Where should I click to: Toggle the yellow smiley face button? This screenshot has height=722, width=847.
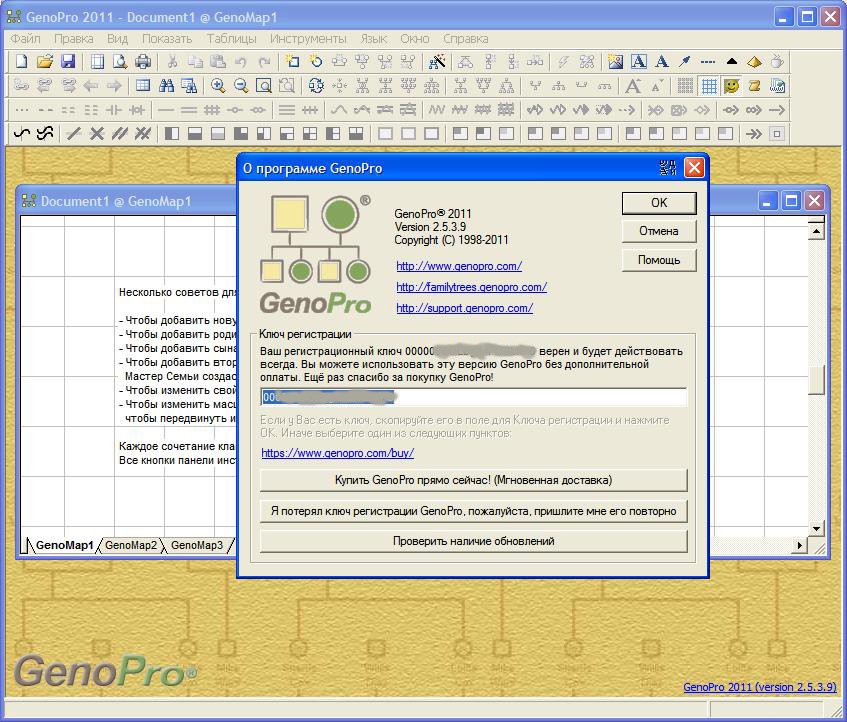(x=731, y=85)
